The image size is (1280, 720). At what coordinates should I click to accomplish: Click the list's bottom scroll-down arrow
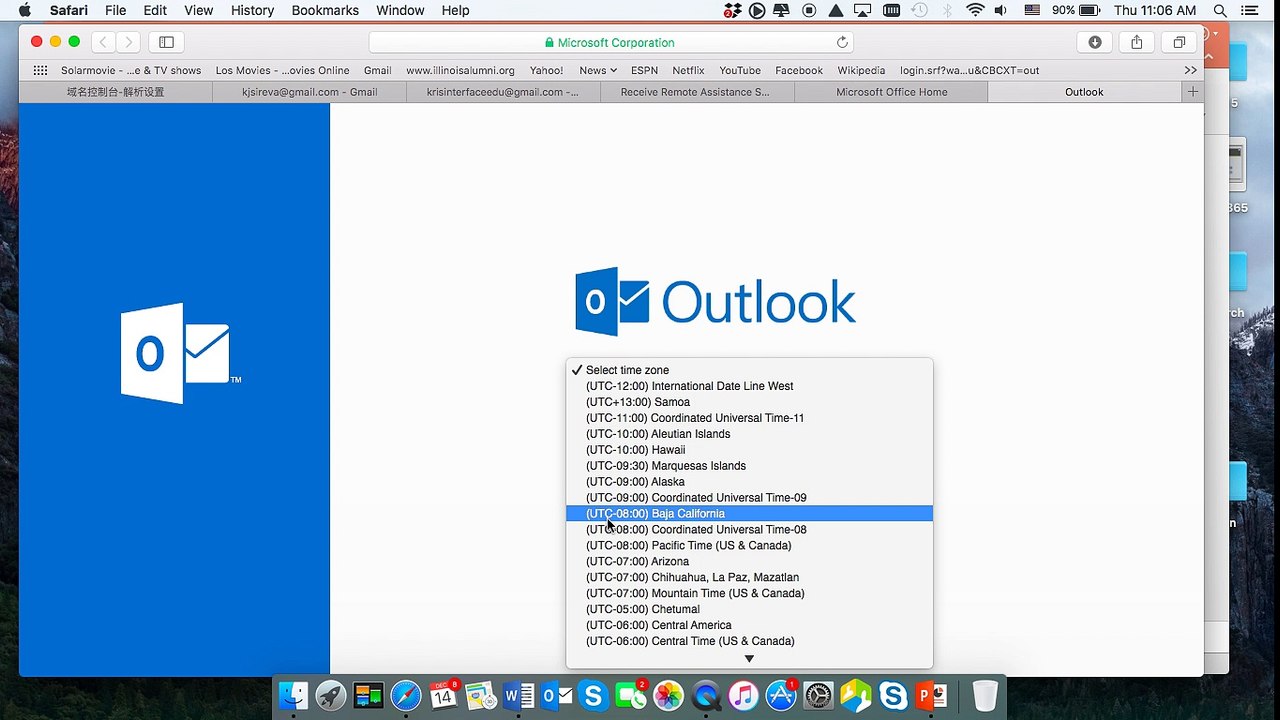(x=749, y=658)
